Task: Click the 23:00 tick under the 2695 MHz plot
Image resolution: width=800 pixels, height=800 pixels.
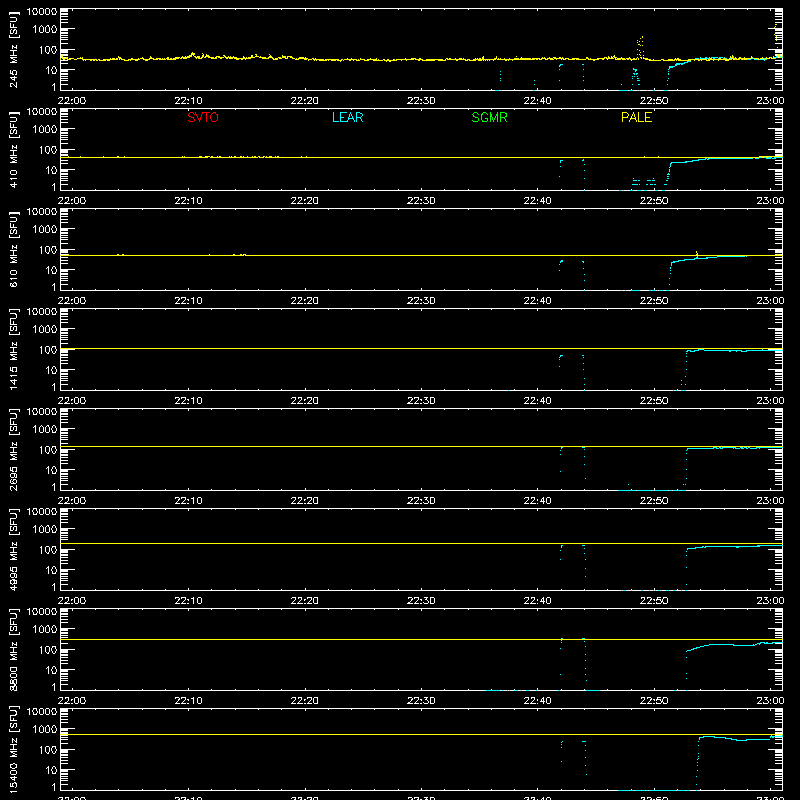Action: 770,501
